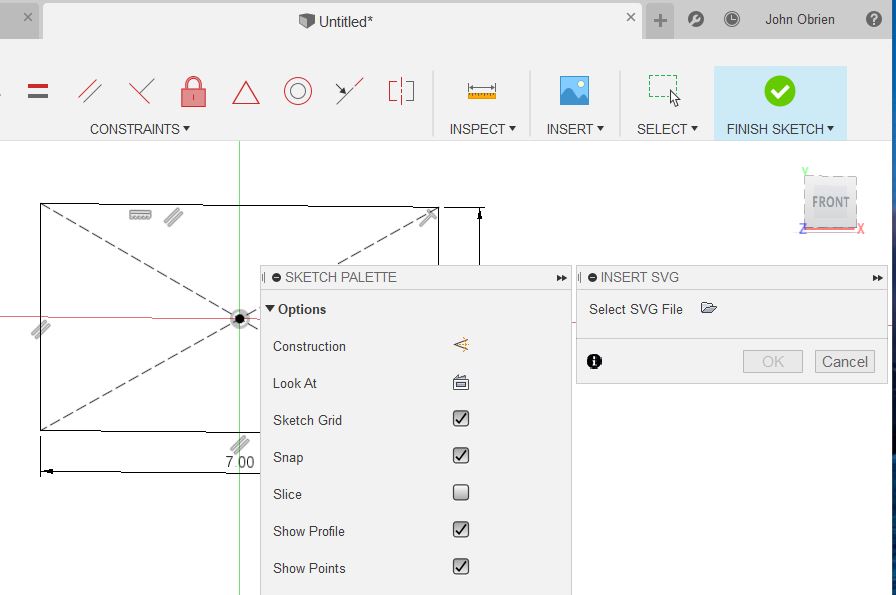
Task: Select the Collinear constraint icon
Action: 349,91
